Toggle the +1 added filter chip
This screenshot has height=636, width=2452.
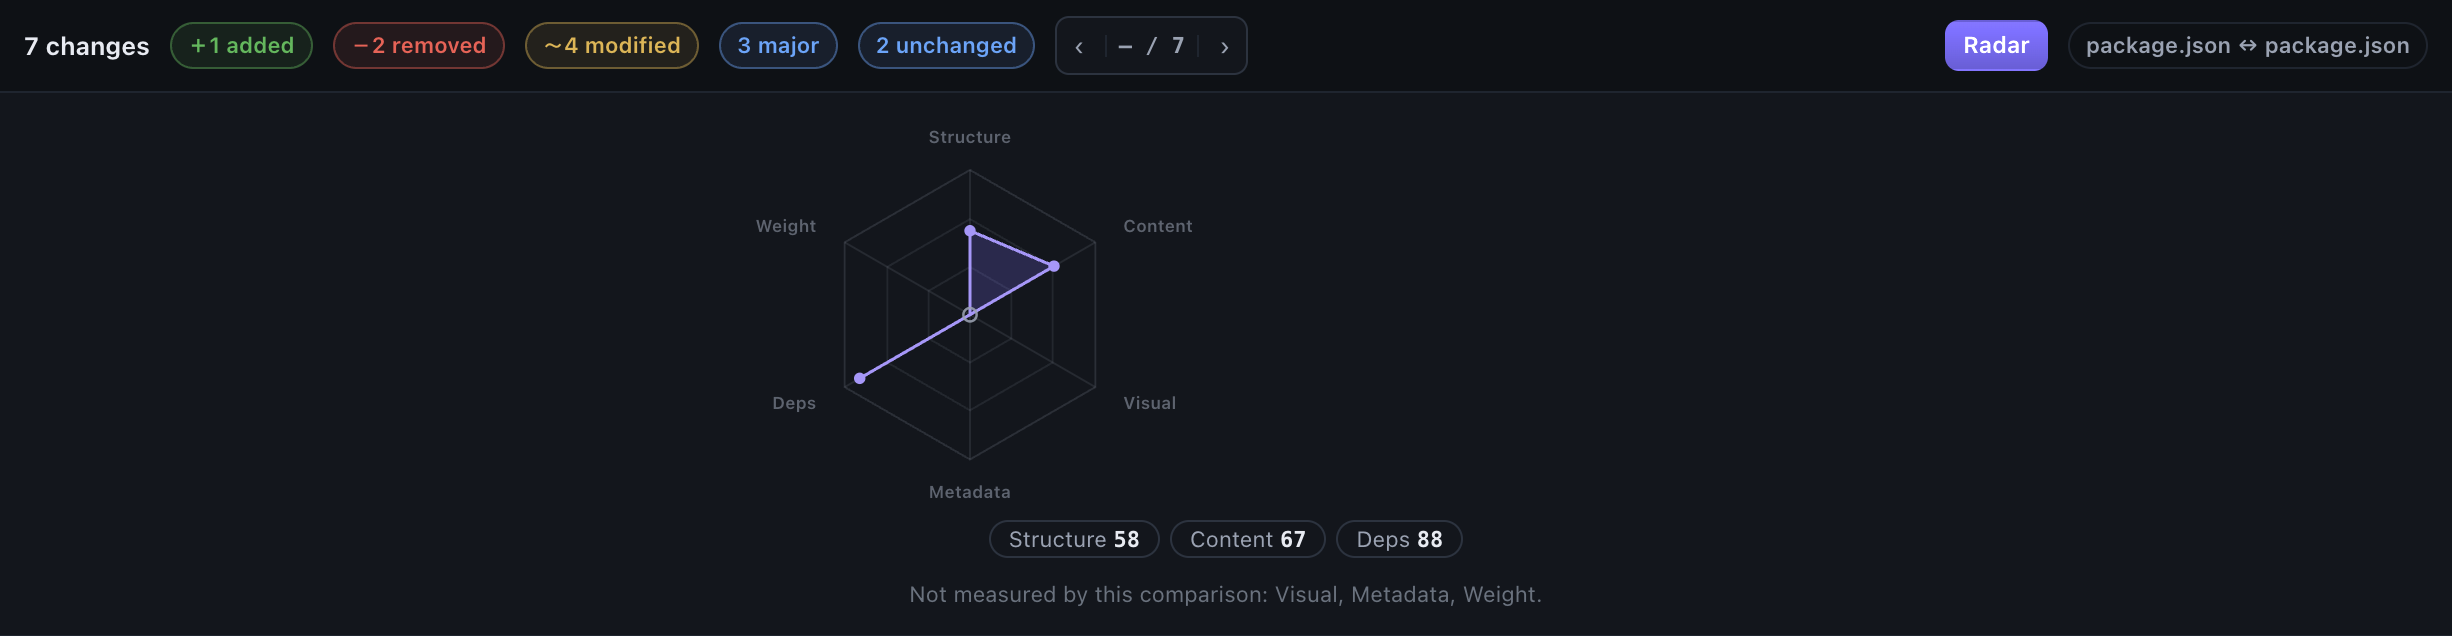241,46
